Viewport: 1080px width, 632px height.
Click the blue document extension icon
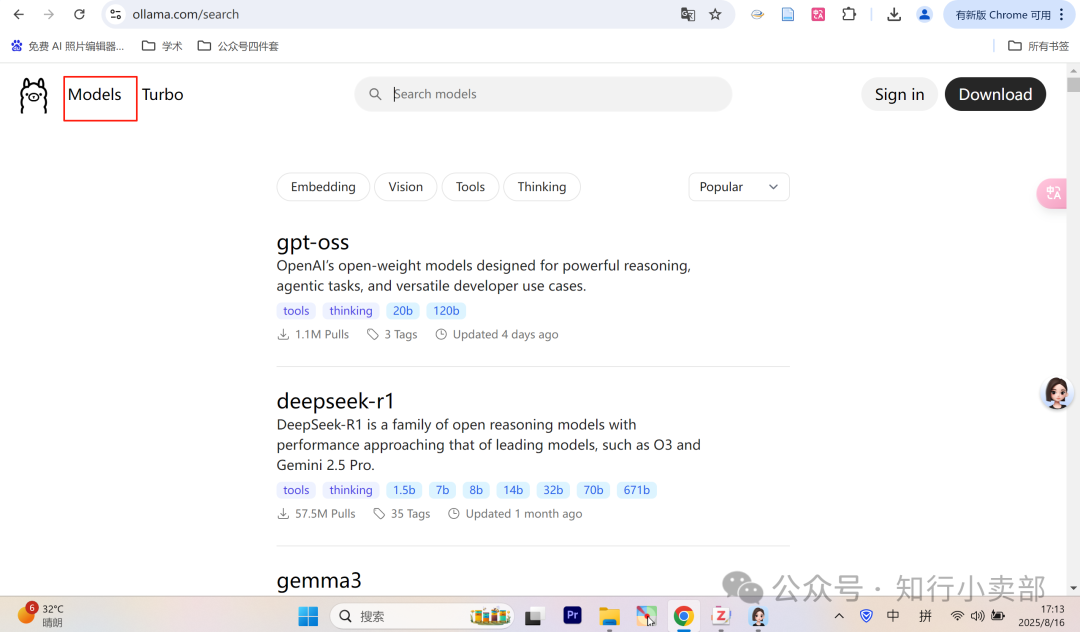tap(787, 14)
